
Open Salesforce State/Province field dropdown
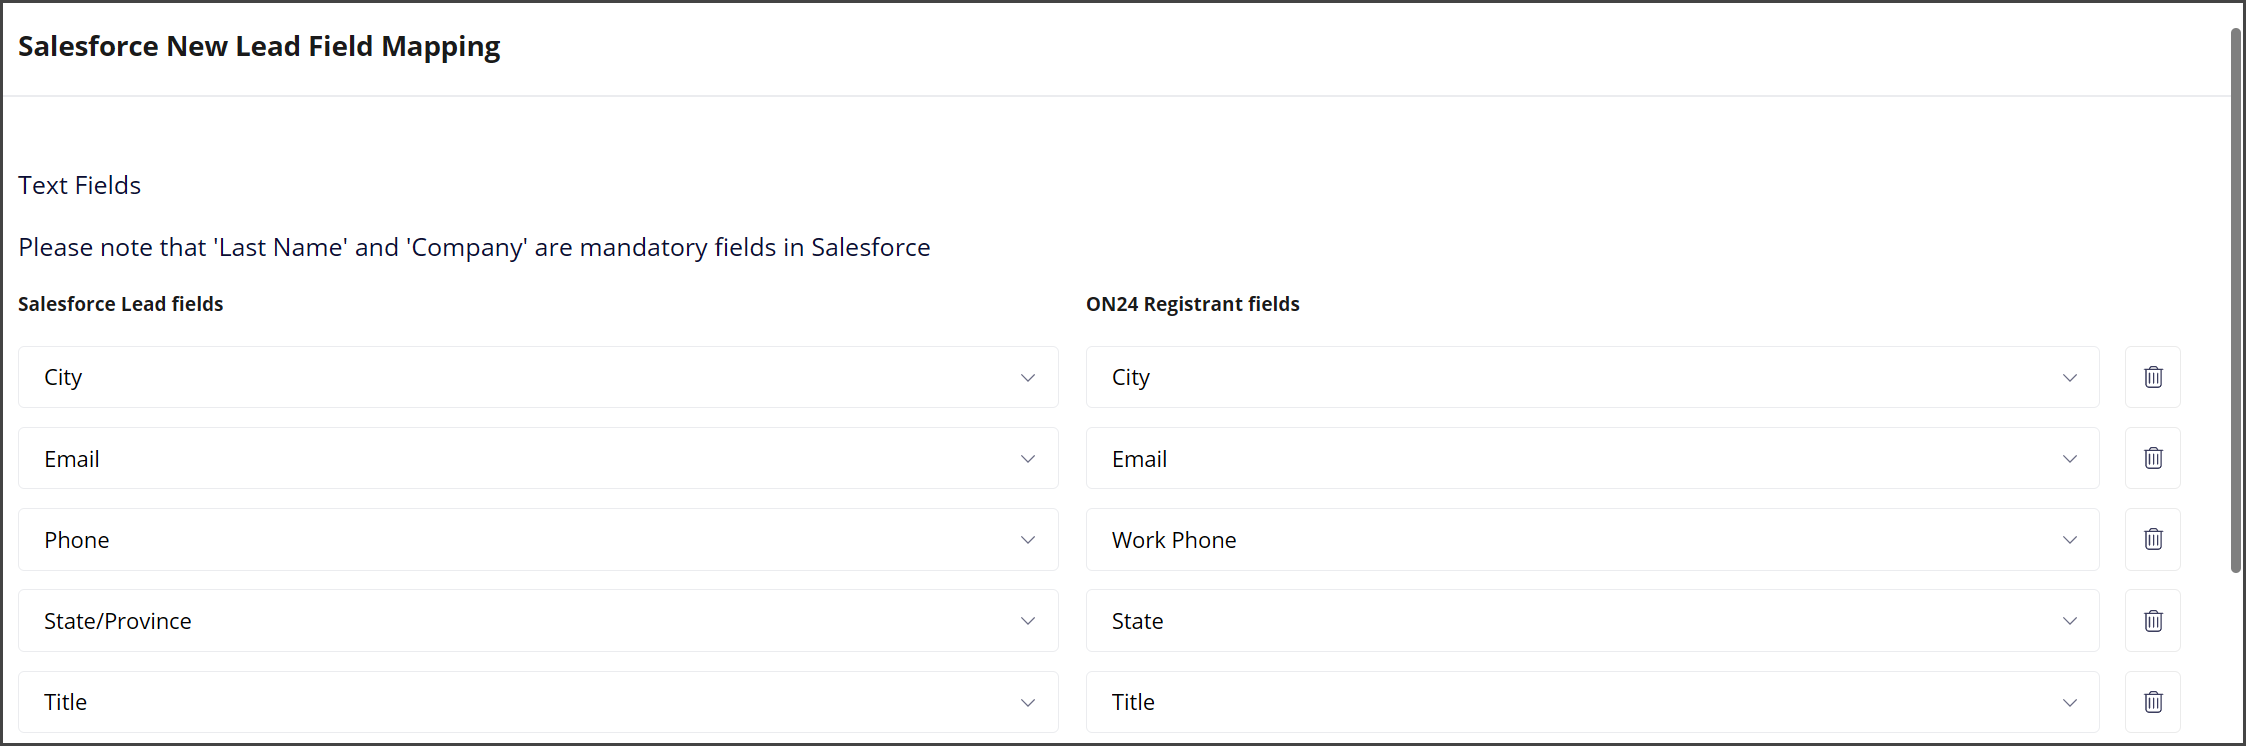(x=538, y=621)
